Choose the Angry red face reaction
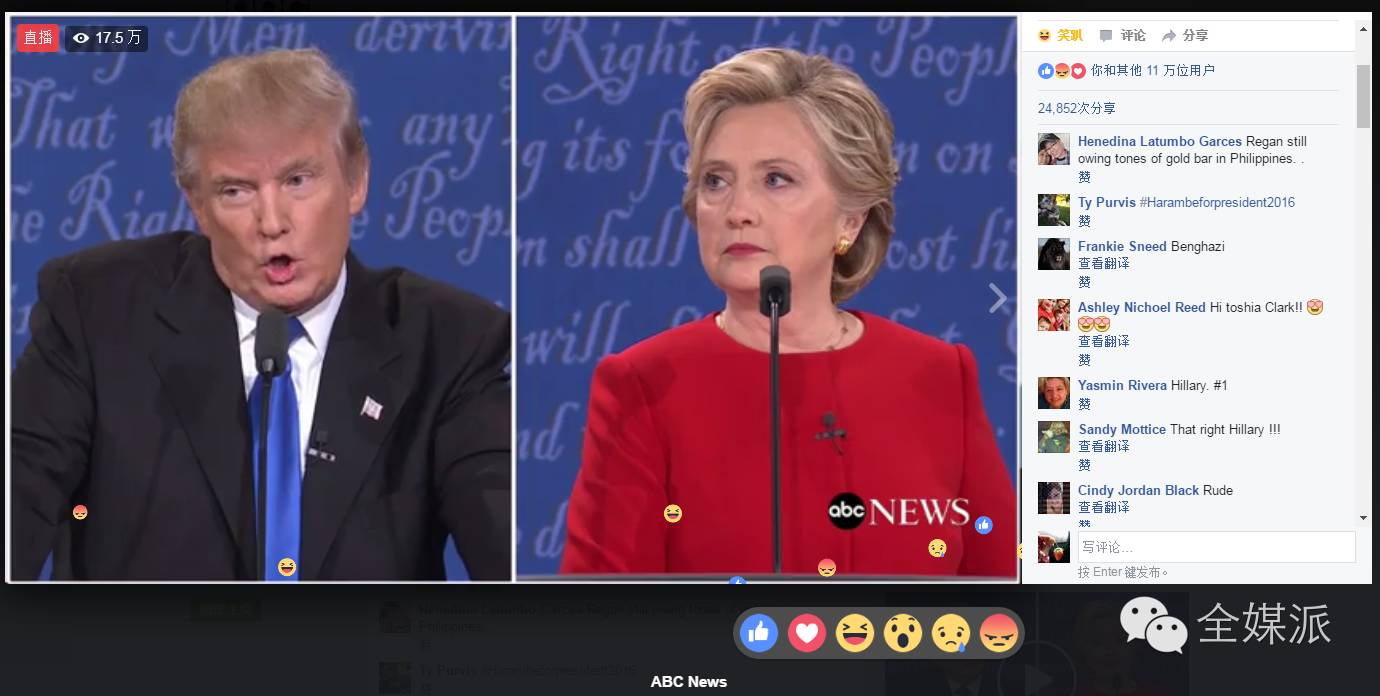The height and width of the screenshot is (696, 1380). coord(999,633)
